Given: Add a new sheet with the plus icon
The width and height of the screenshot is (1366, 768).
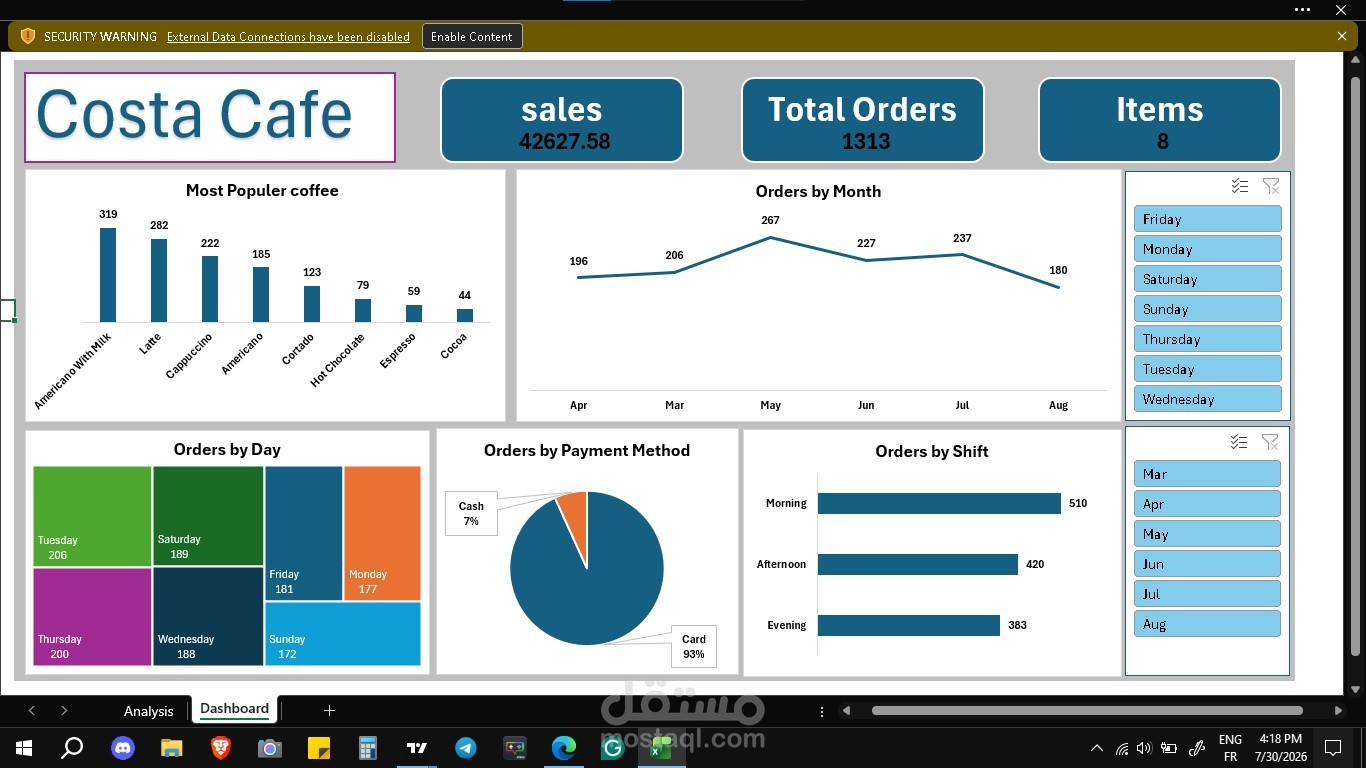Looking at the screenshot, I should click(x=329, y=710).
